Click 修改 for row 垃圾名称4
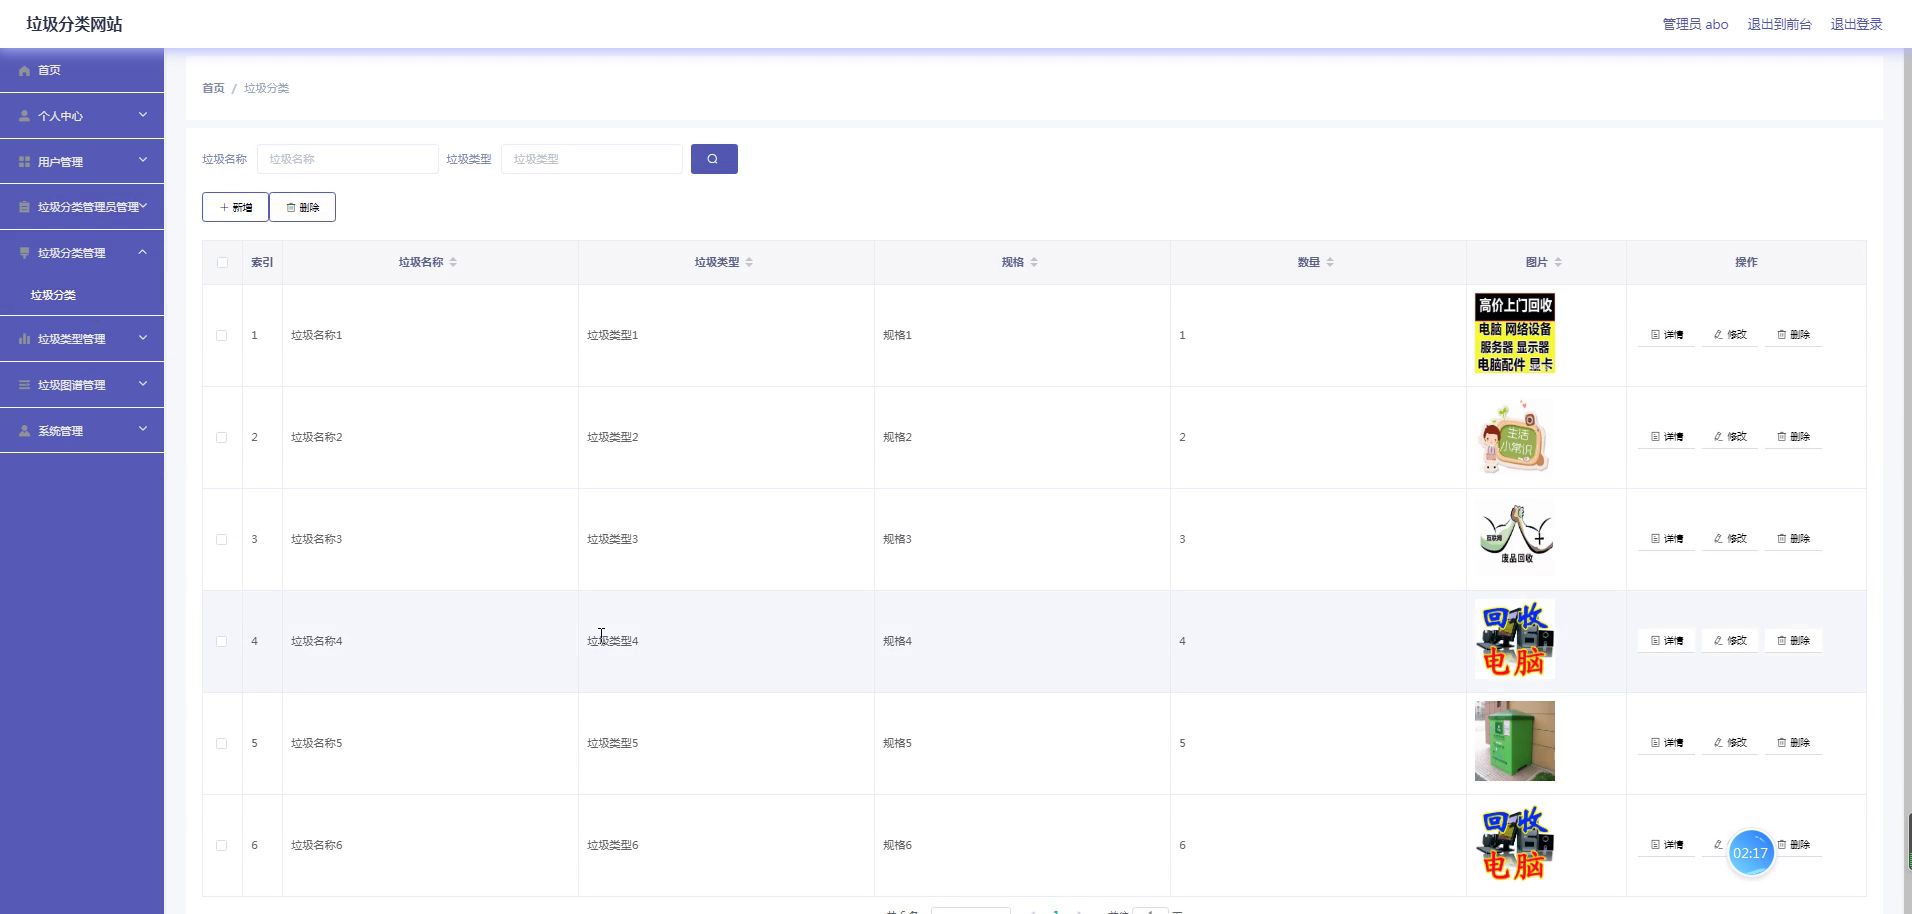Screen dimensions: 1912x914 pos(1730,641)
